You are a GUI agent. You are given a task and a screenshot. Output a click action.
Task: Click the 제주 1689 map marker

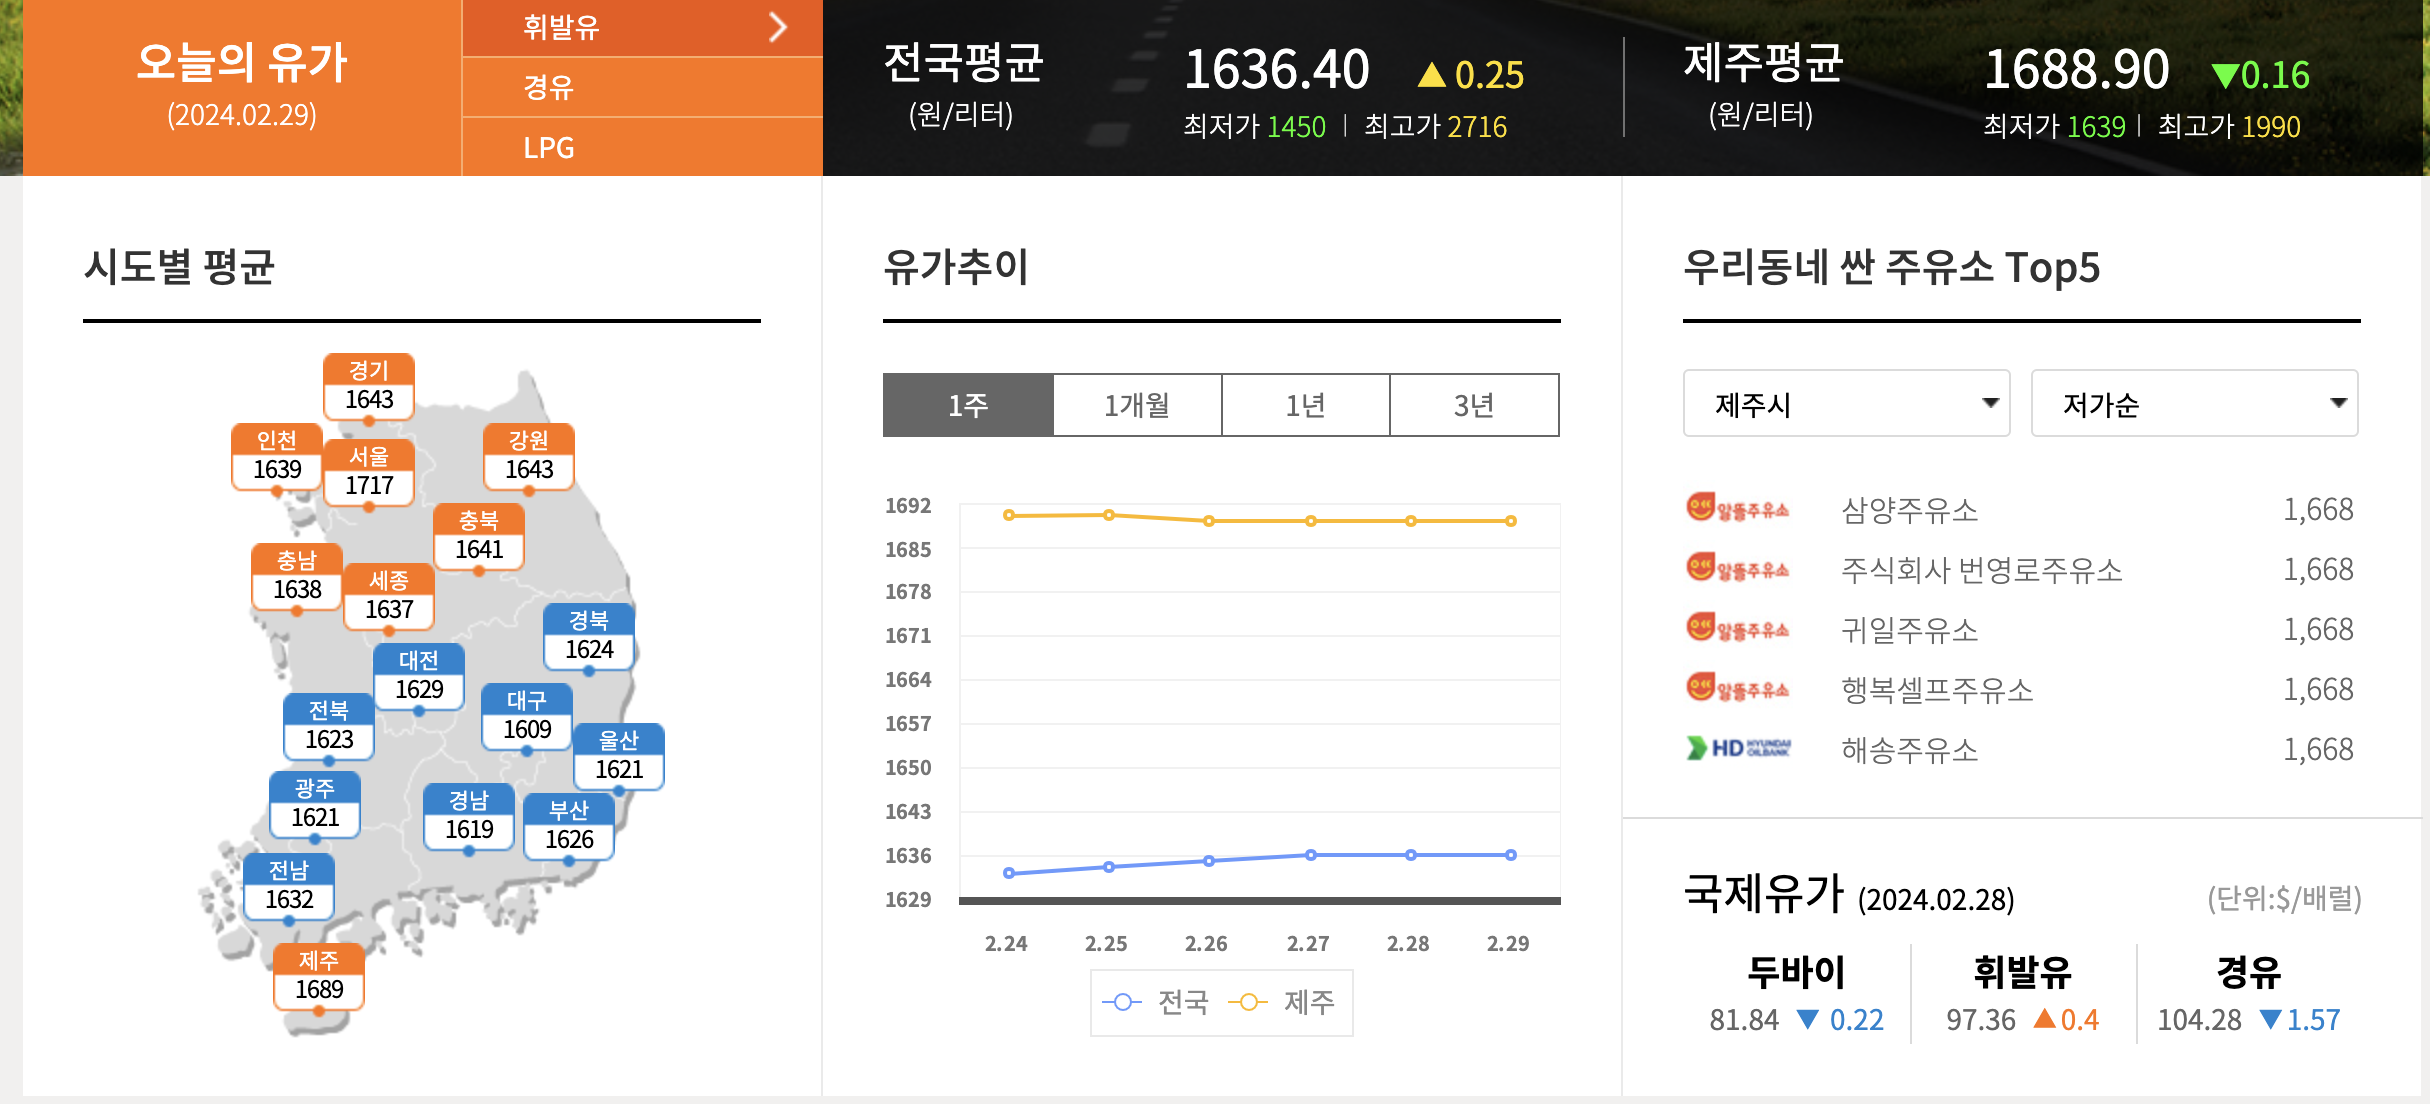(319, 976)
